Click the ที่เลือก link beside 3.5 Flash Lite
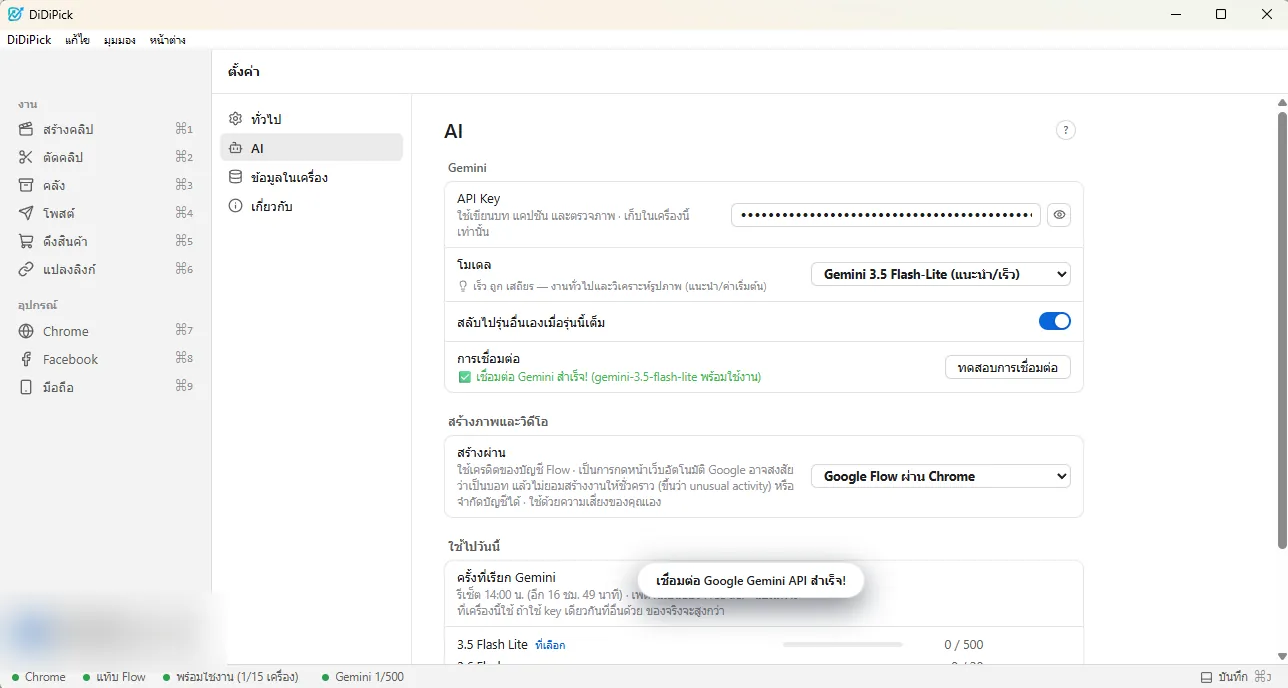Viewport: 1288px width, 688px height. click(550, 645)
